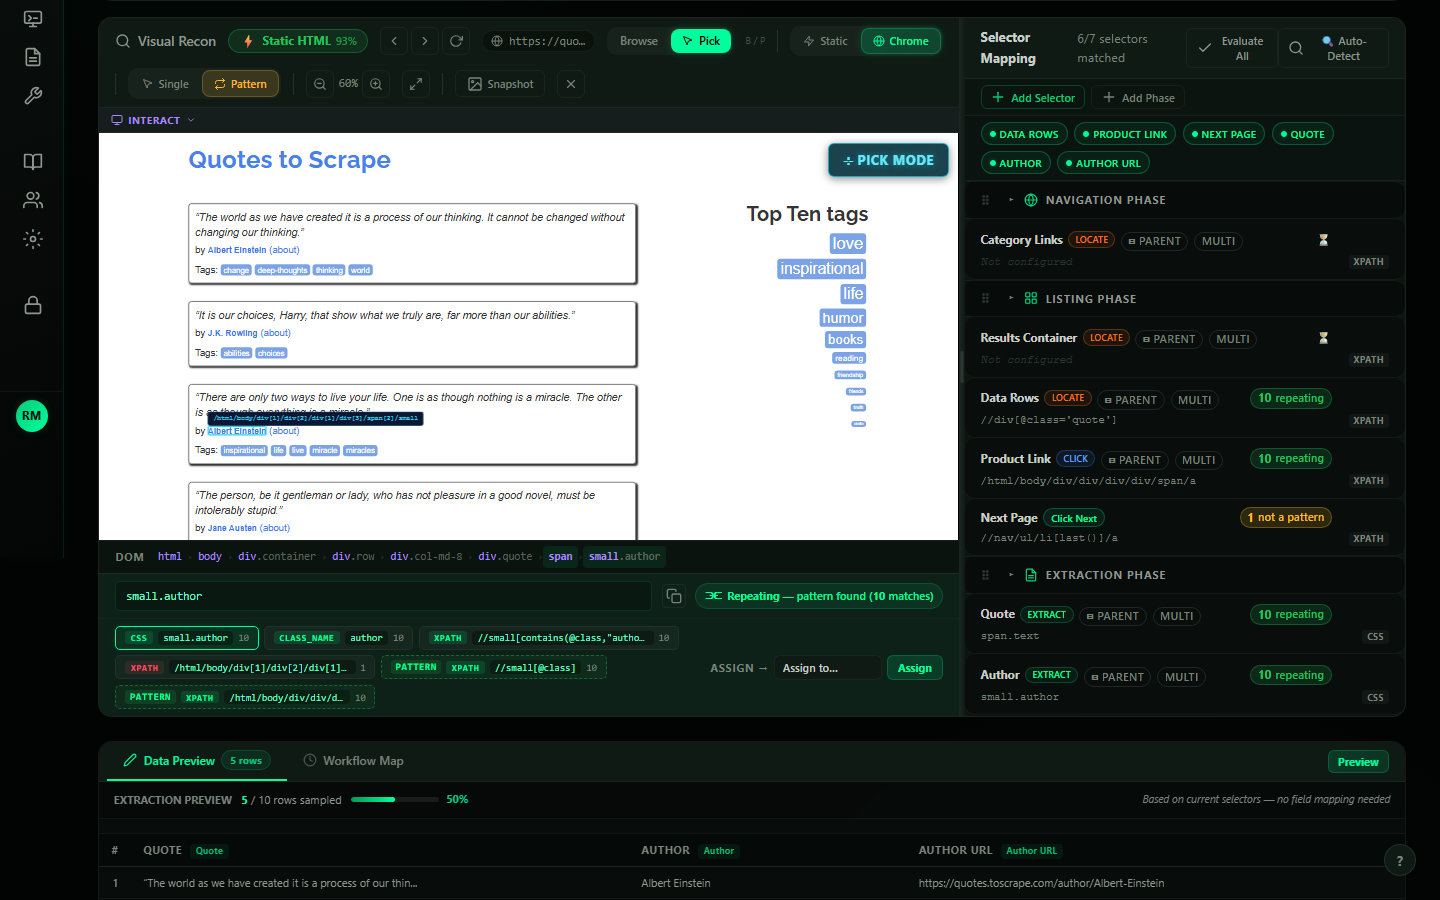Click the RM user avatar

32,416
